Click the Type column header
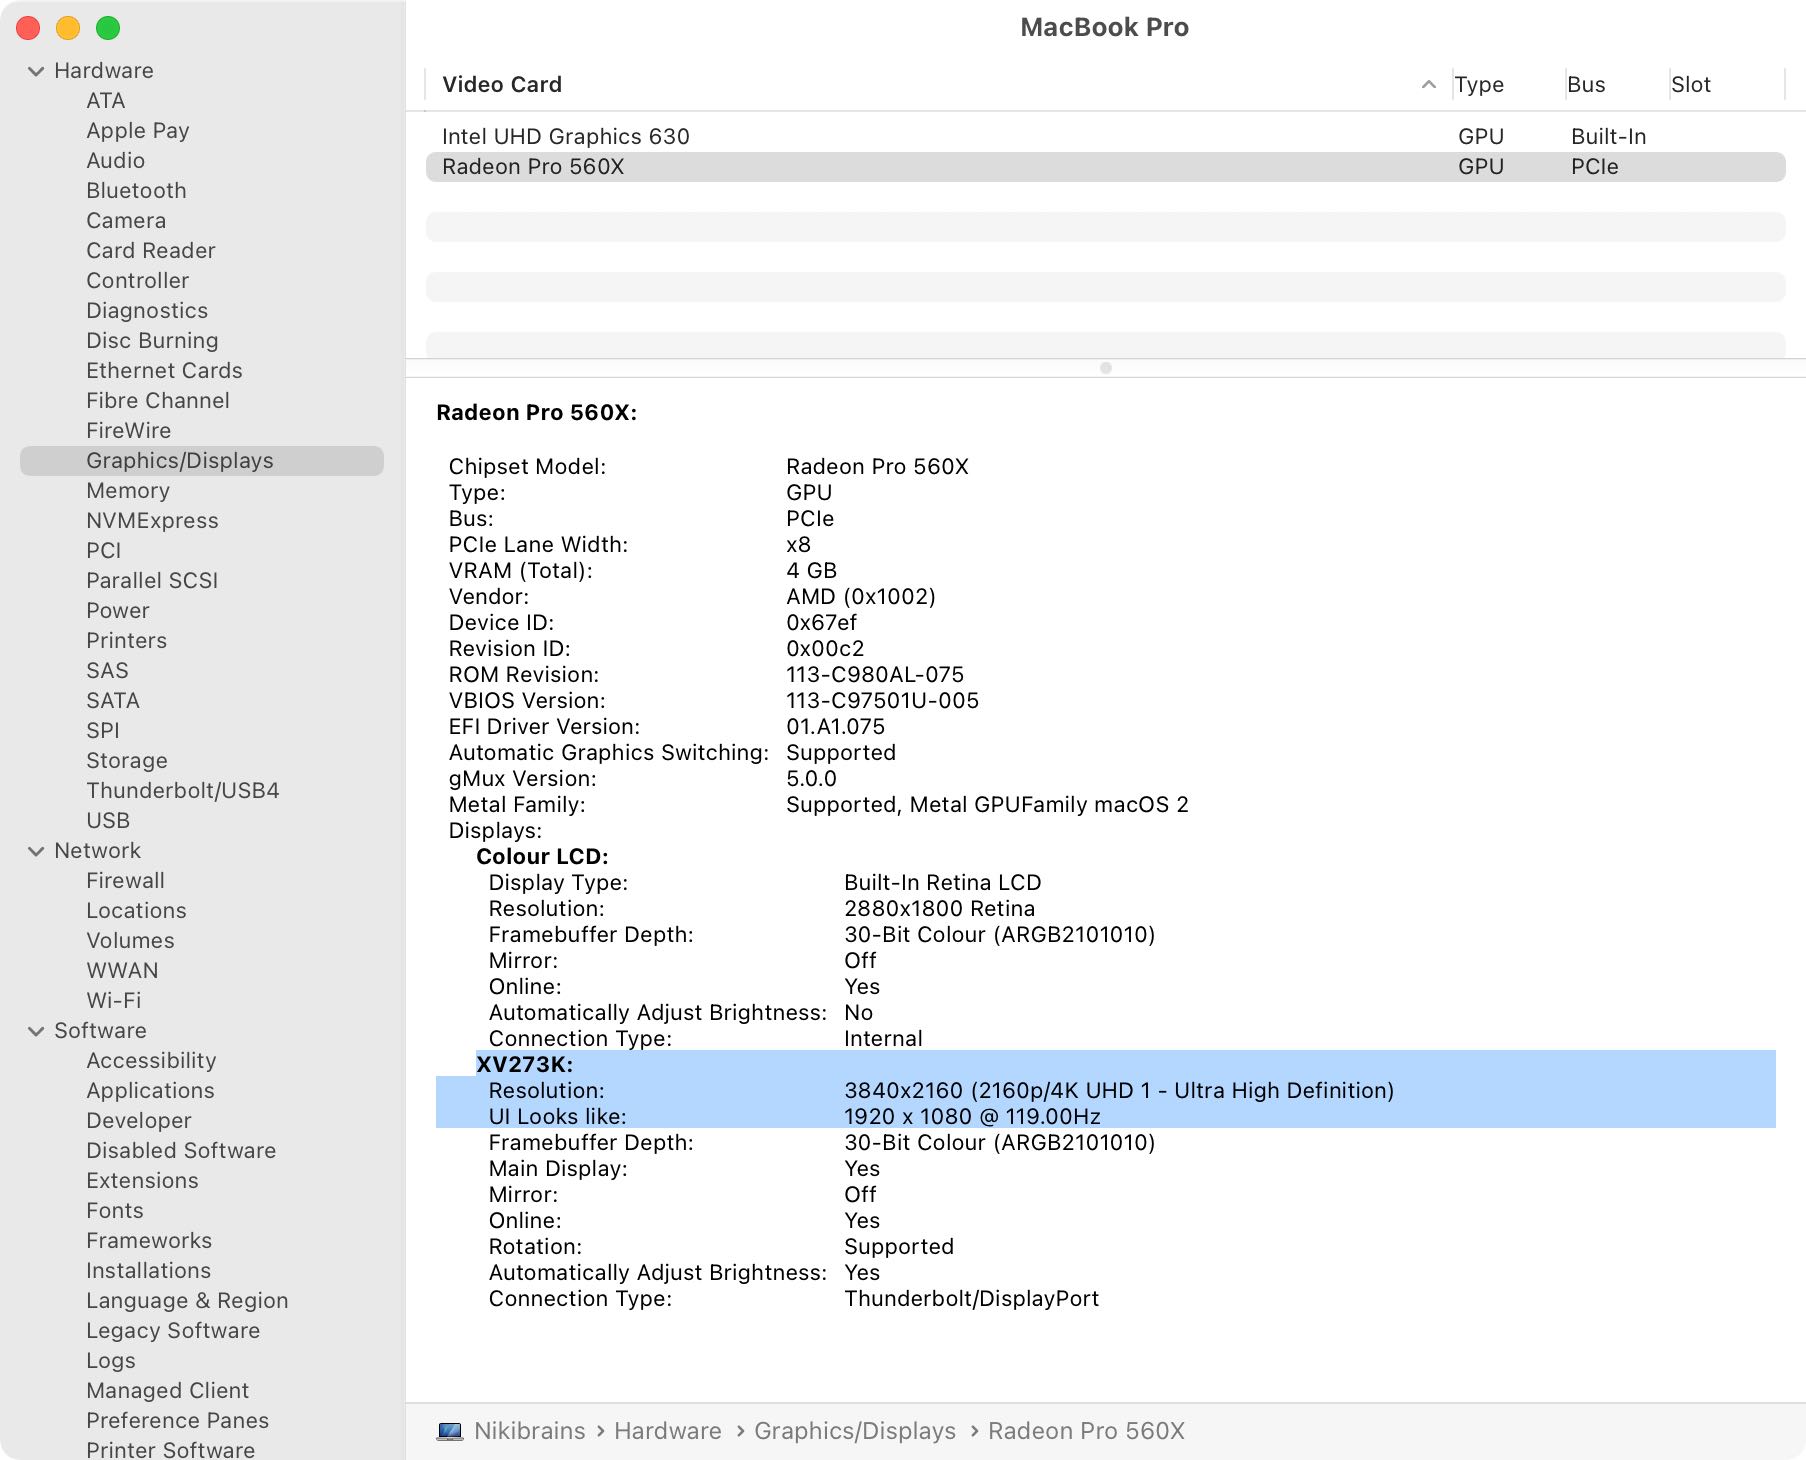Image resolution: width=1806 pixels, height=1460 pixels. coord(1478,85)
